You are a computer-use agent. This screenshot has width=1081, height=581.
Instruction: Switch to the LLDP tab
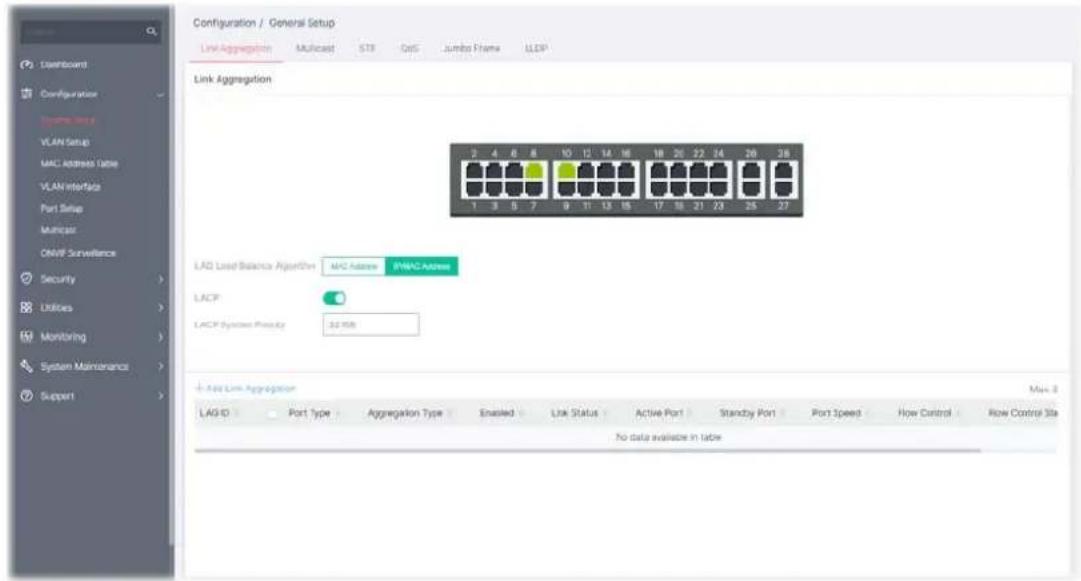[x=536, y=48]
